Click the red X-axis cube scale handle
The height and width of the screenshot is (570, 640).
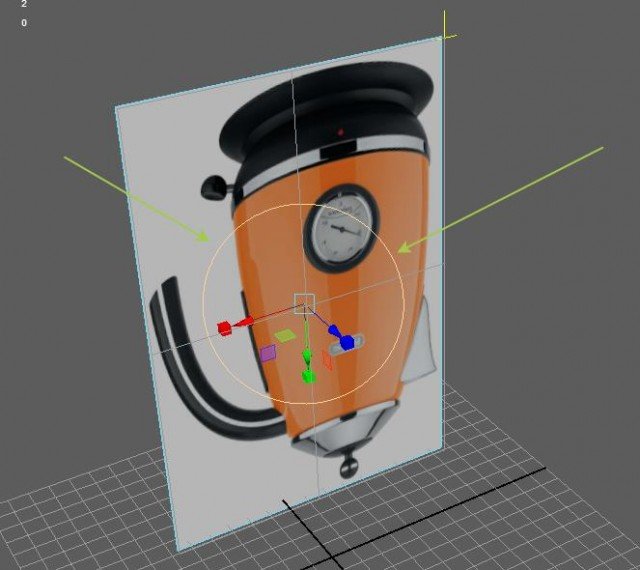[224, 328]
